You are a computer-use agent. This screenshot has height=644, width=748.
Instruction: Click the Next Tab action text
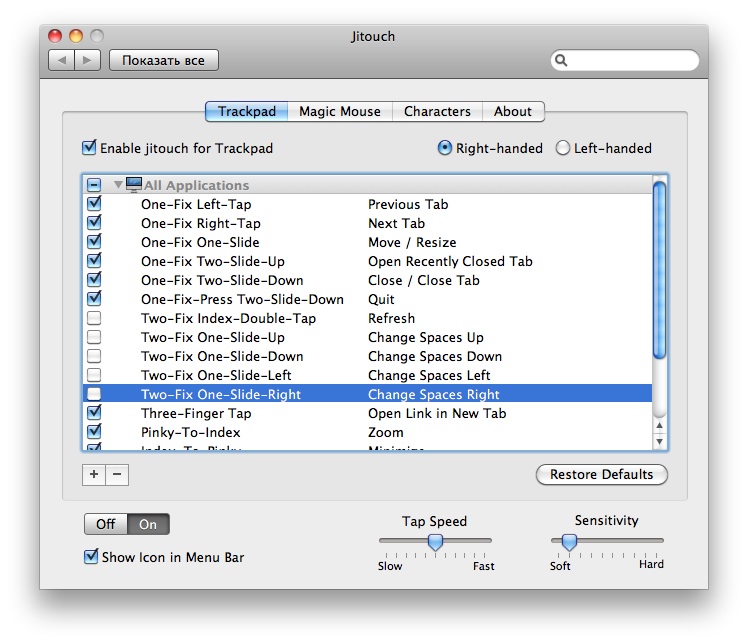(x=396, y=224)
